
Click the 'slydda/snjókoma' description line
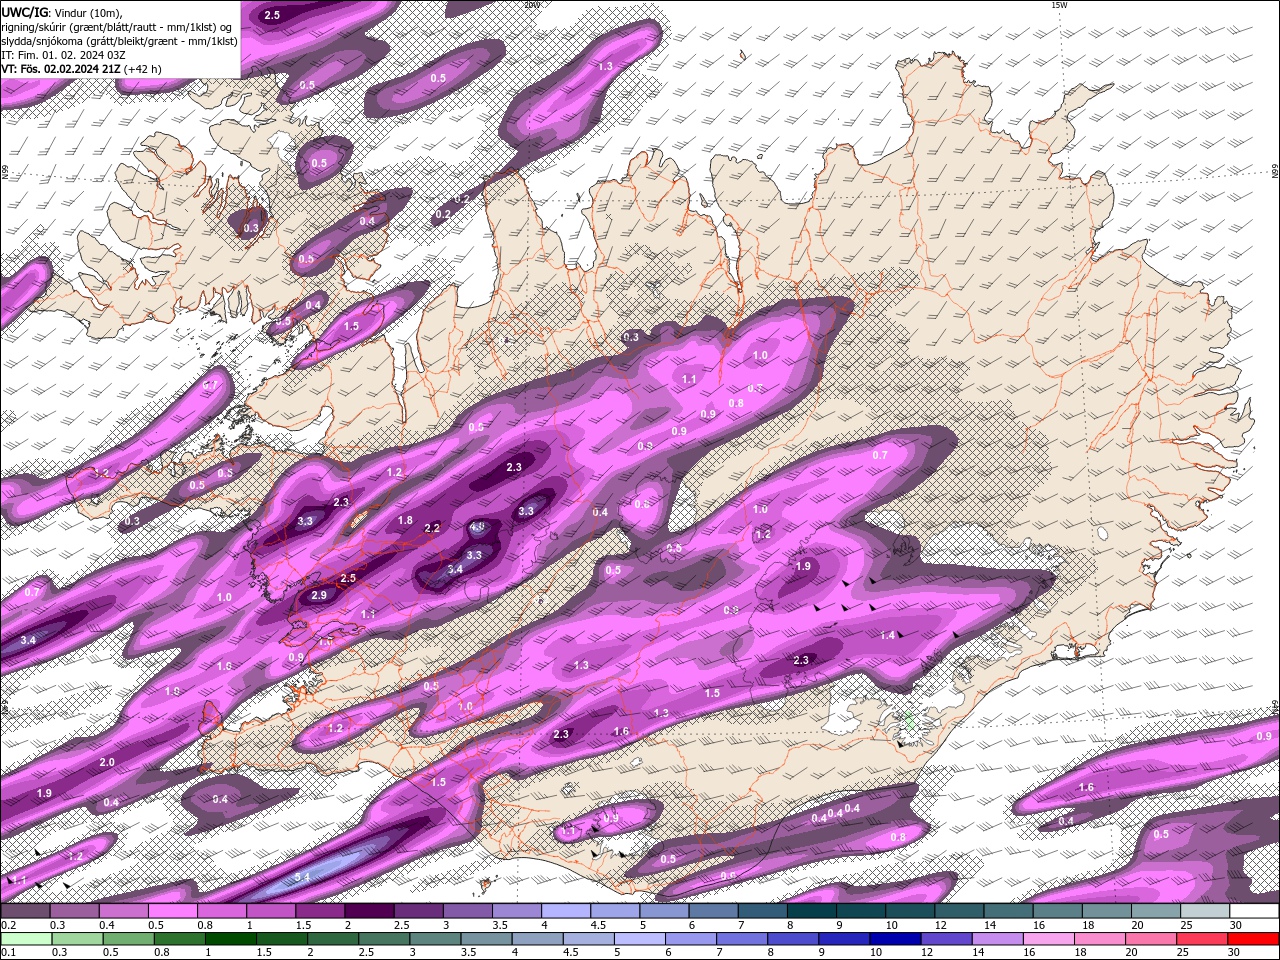(119, 41)
